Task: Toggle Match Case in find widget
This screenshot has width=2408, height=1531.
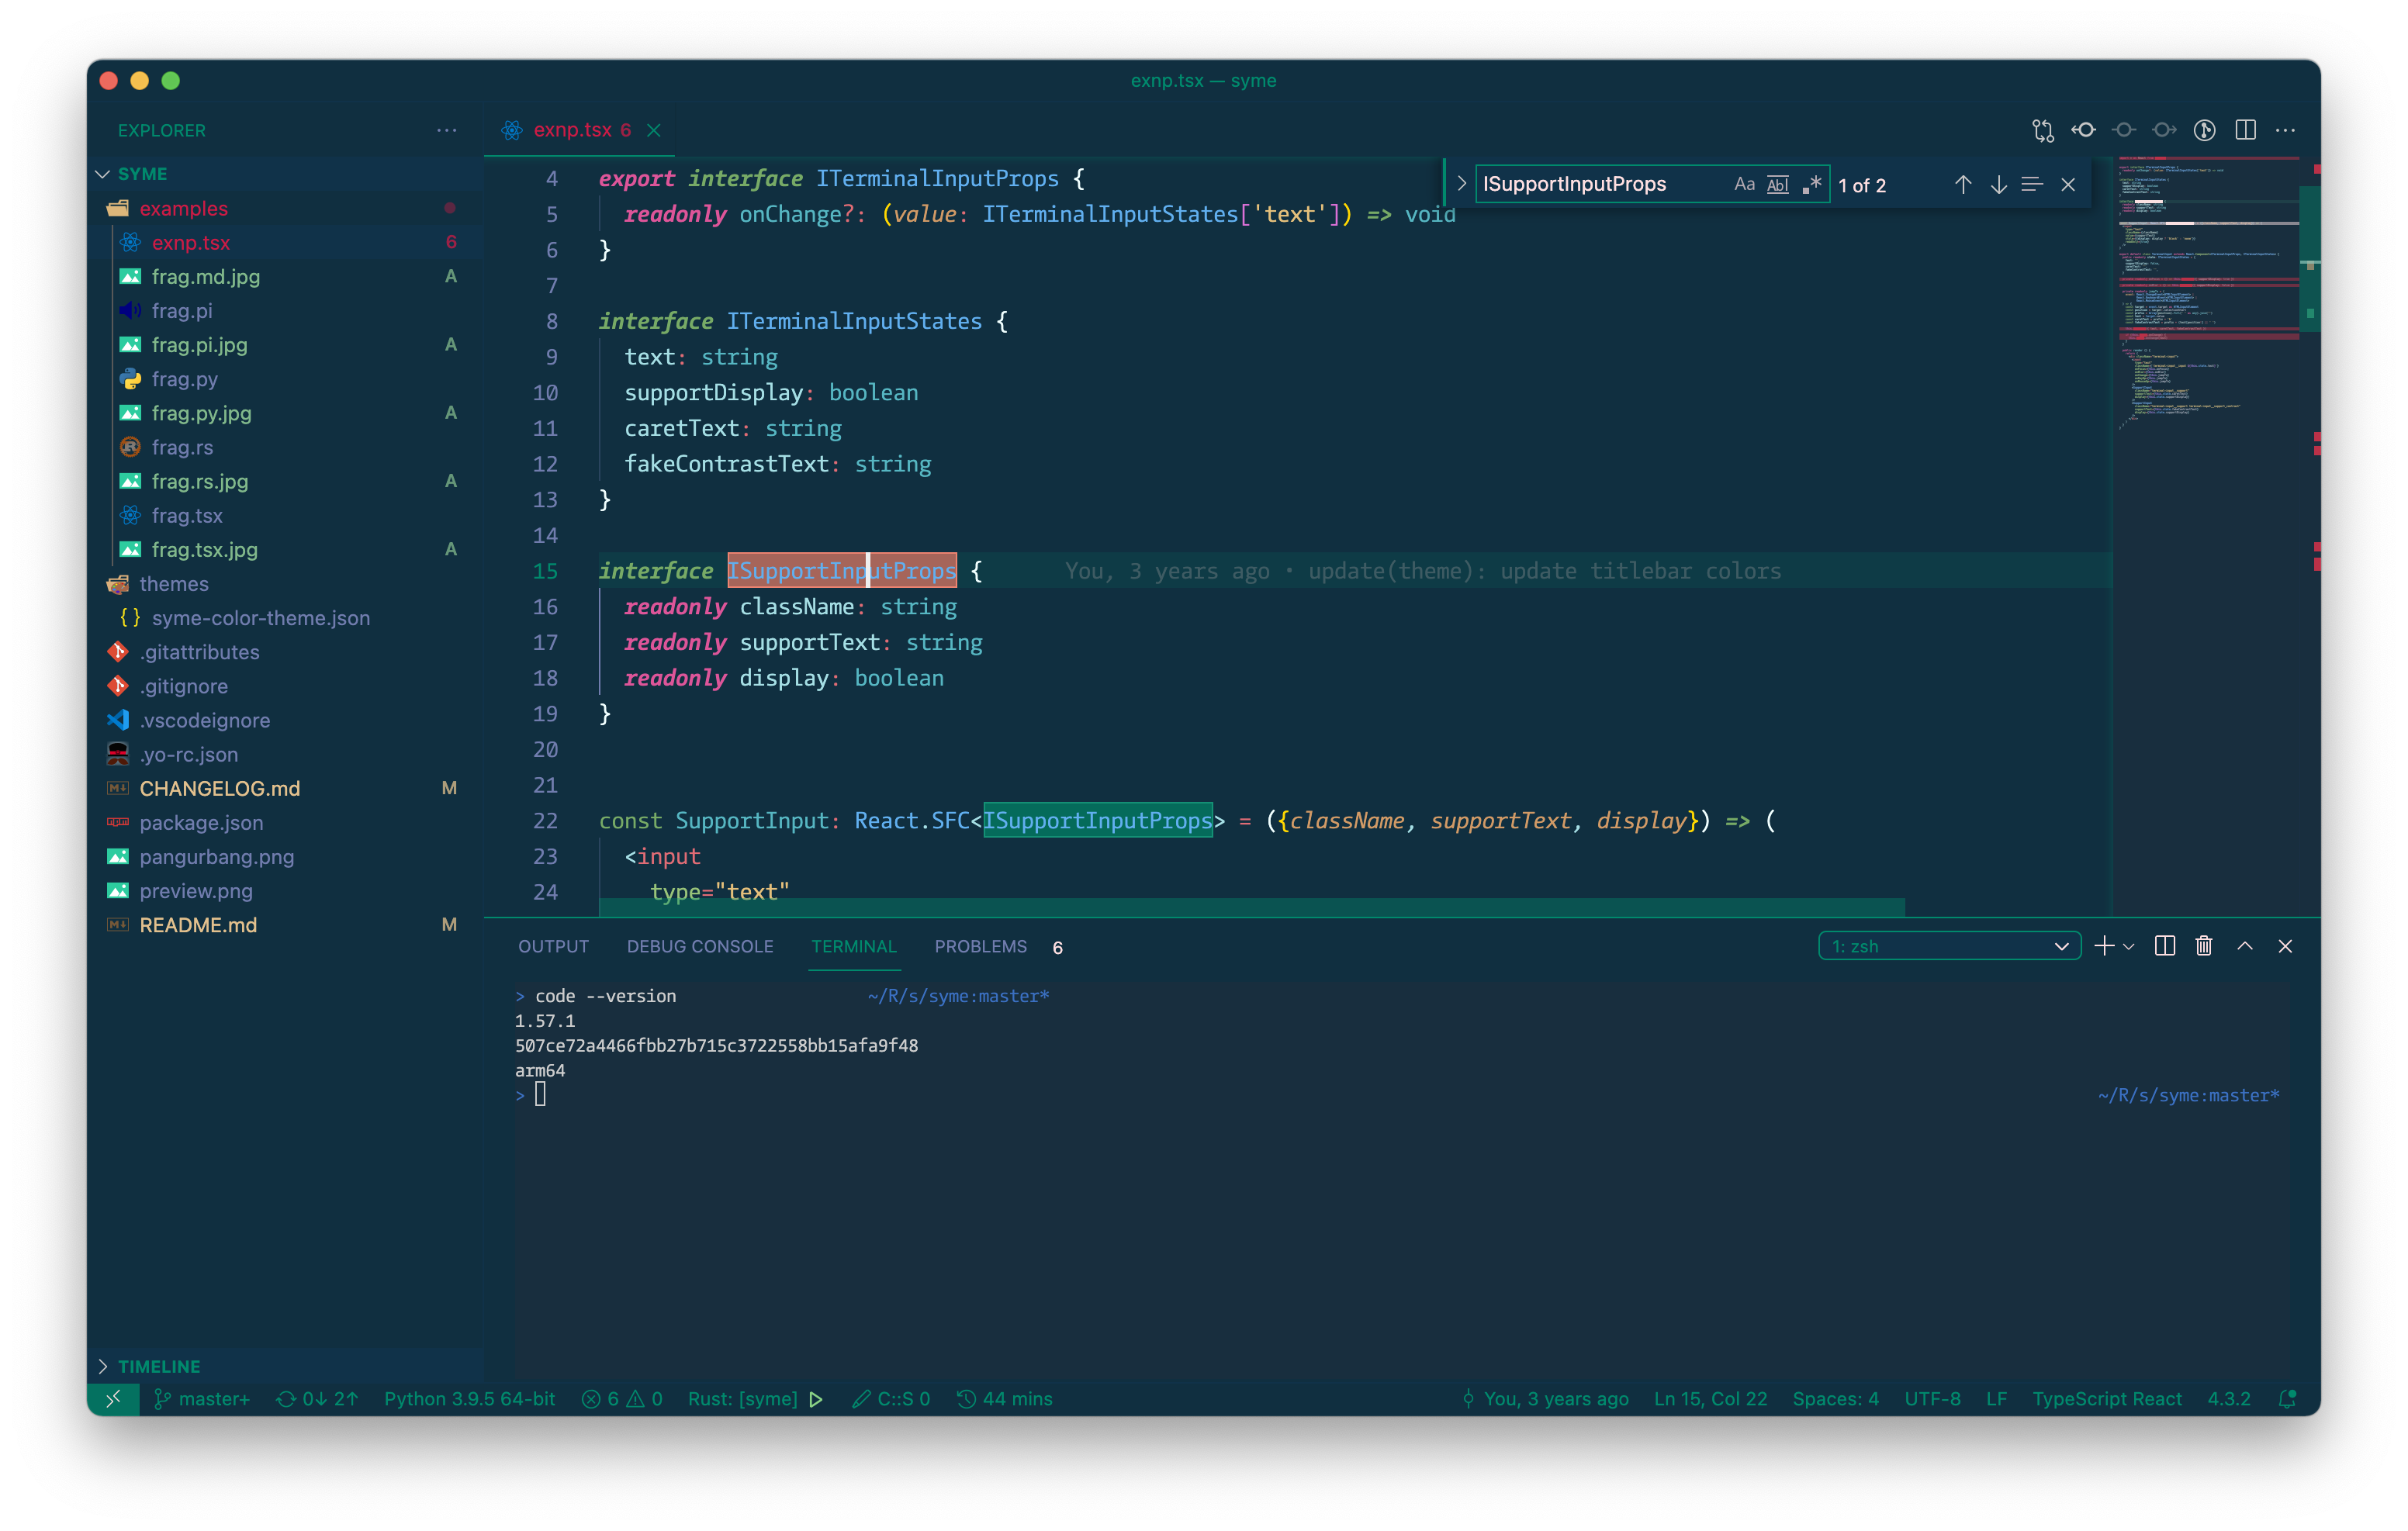Action: click(x=1744, y=185)
